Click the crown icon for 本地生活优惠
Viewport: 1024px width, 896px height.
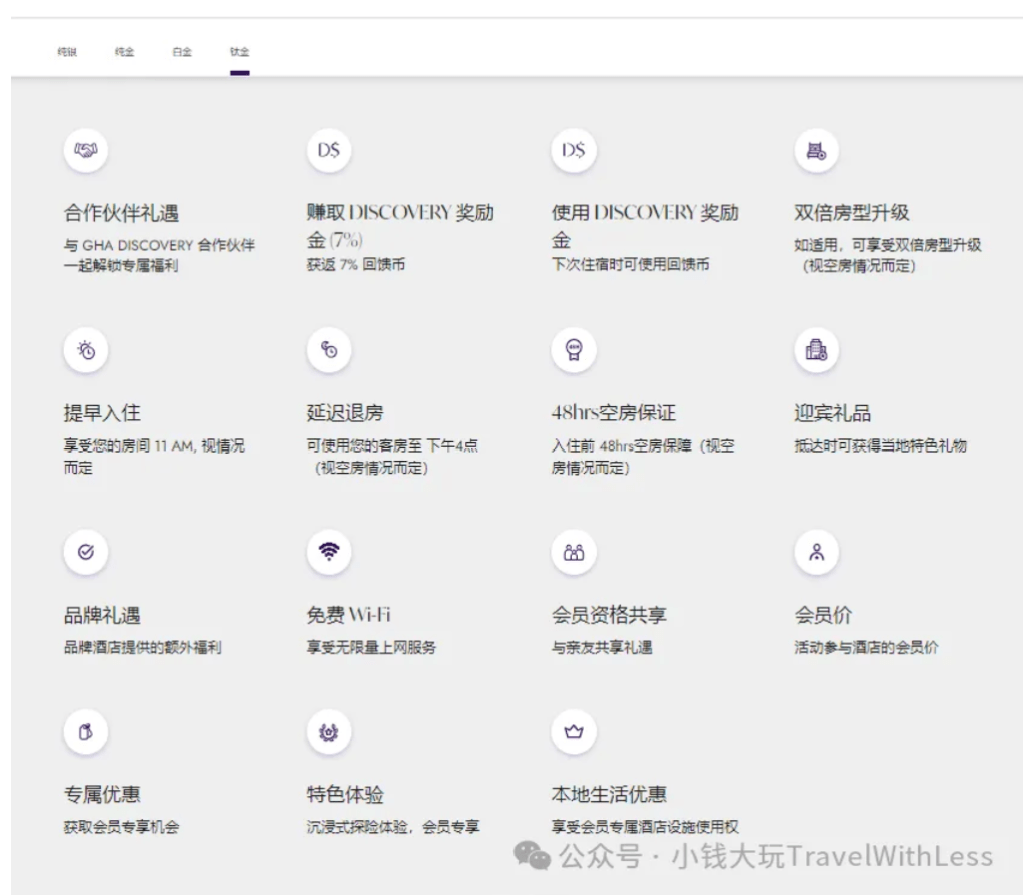point(573,732)
